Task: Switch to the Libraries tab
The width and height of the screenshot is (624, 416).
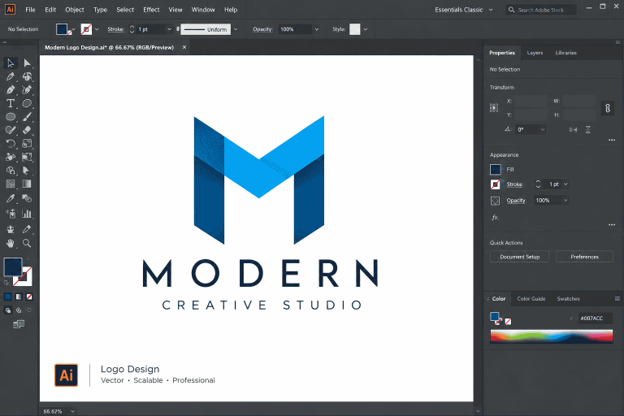Action: [x=566, y=53]
